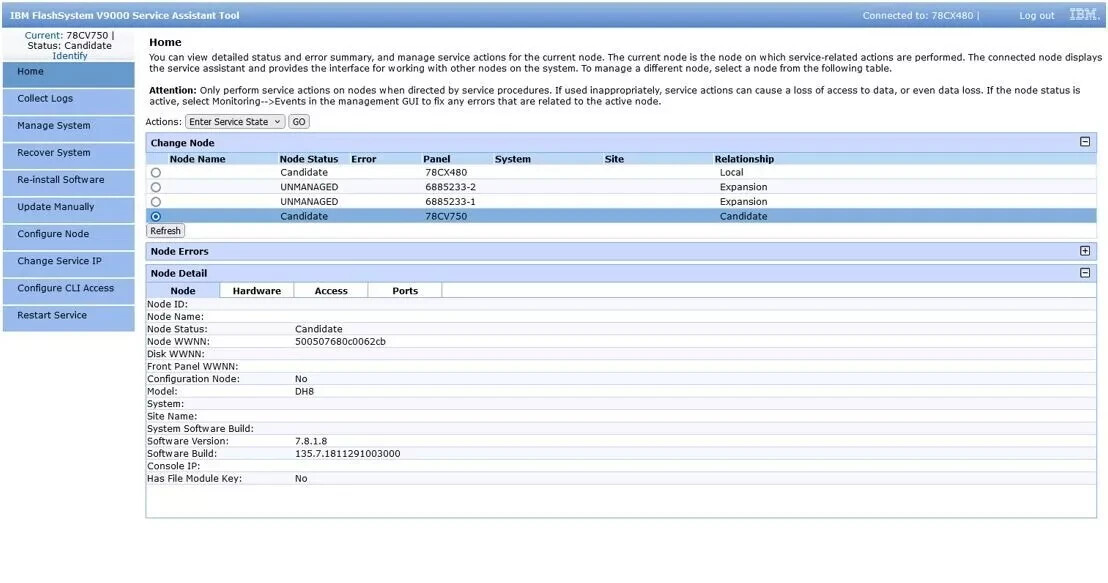Switch to the Access tab
Viewport: 1108px width, 583px height.
331,290
